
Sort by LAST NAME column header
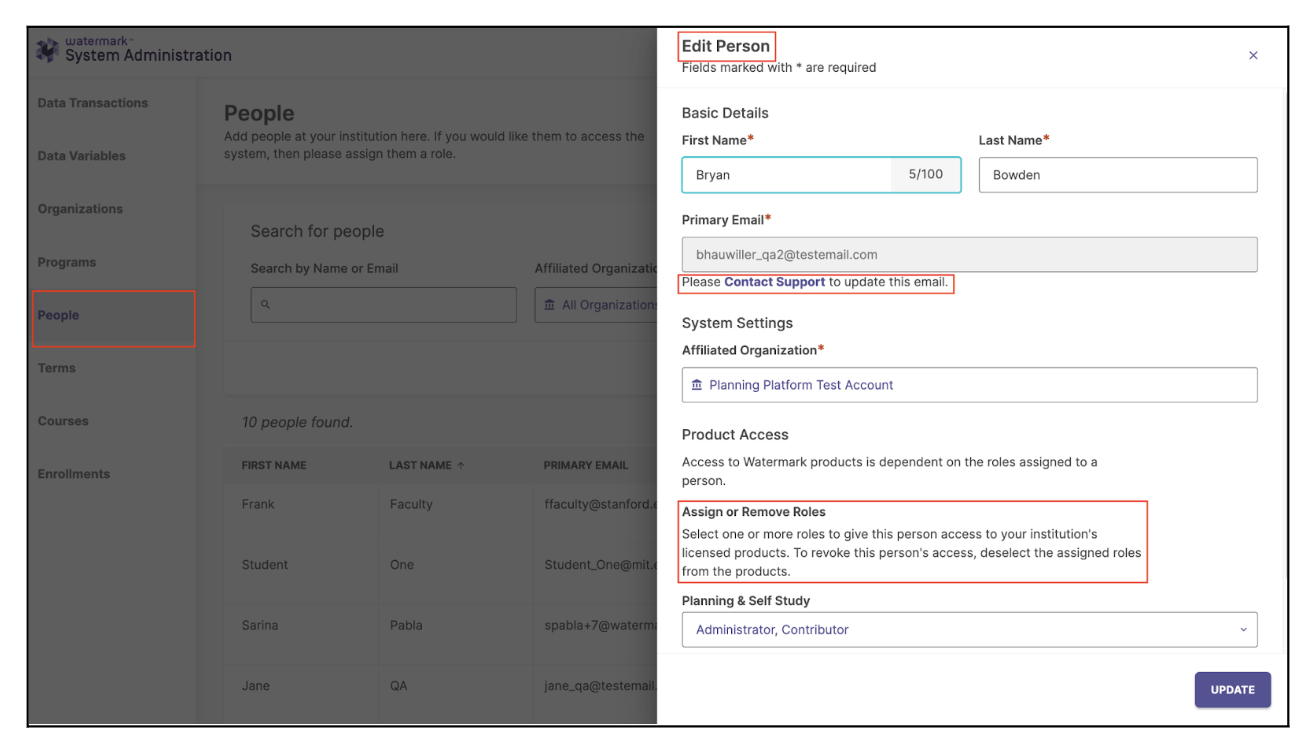420,465
